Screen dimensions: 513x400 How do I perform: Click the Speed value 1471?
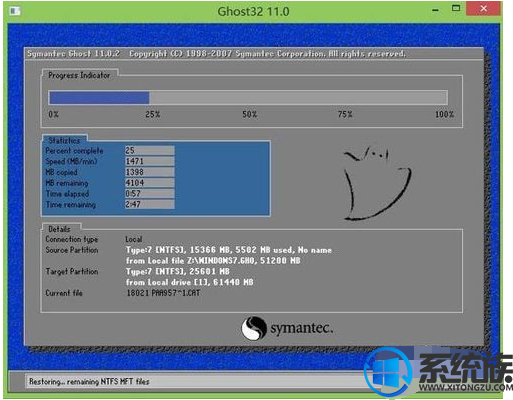click(149, 161)
